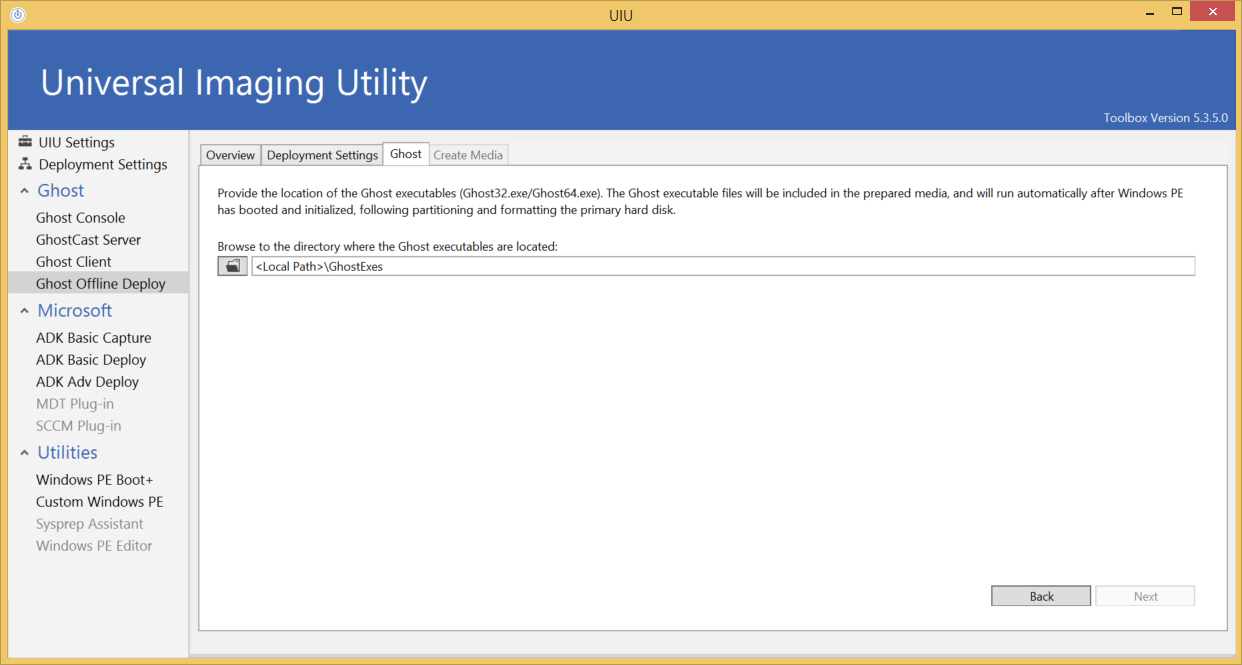1242x665 pixels.
Task: Collapse the Microsoft section
Action: [24, 311]
